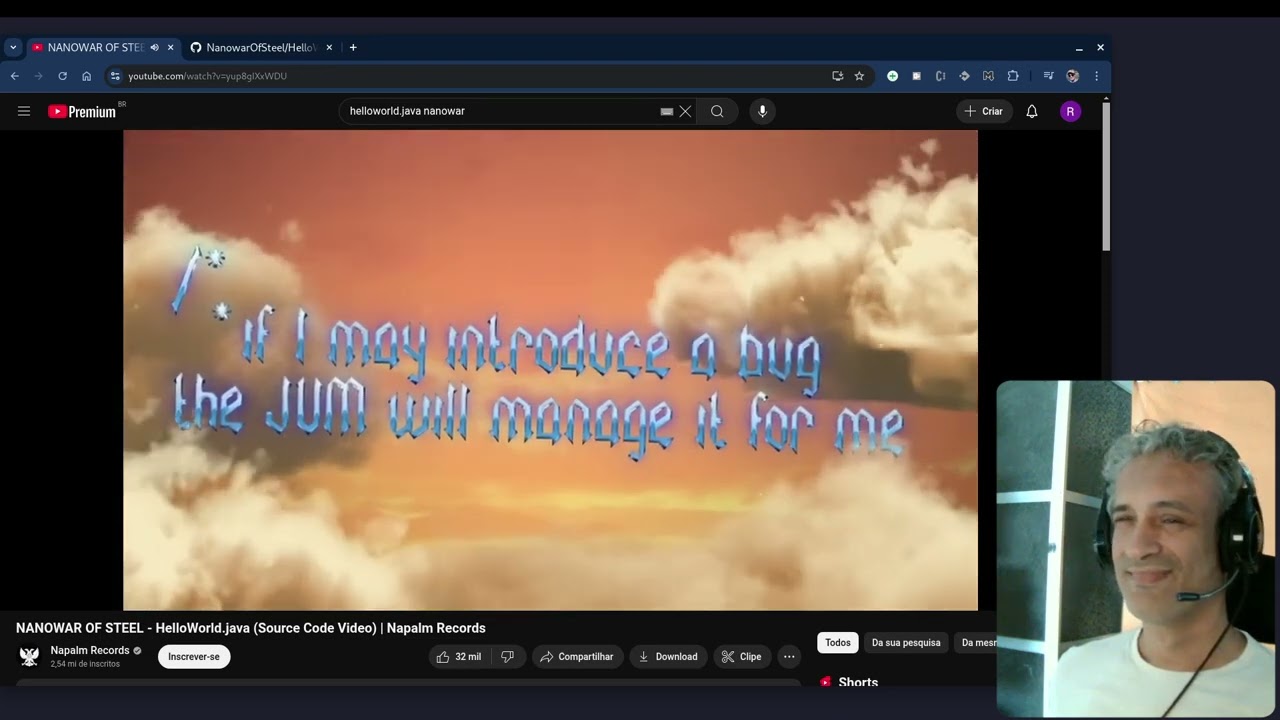This screenshot has height=720, width=1280.
Task: Open the browser three-dot menu
Action: (1096, 76)
